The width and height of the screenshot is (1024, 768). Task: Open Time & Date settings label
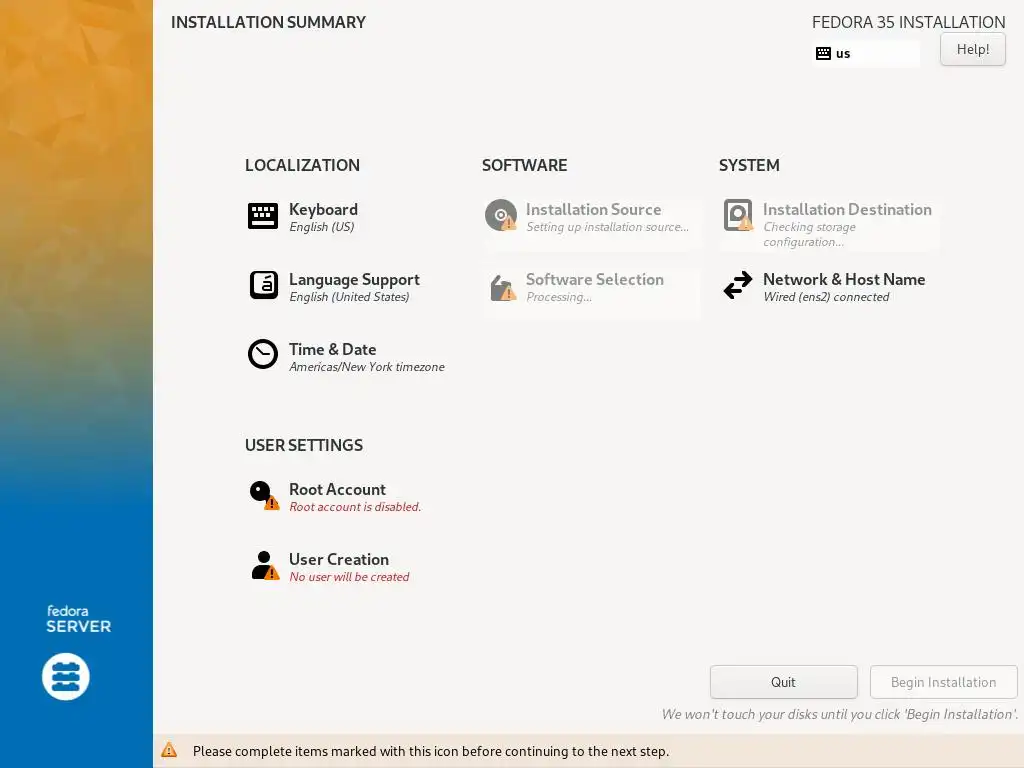click(x=332, y=349)
